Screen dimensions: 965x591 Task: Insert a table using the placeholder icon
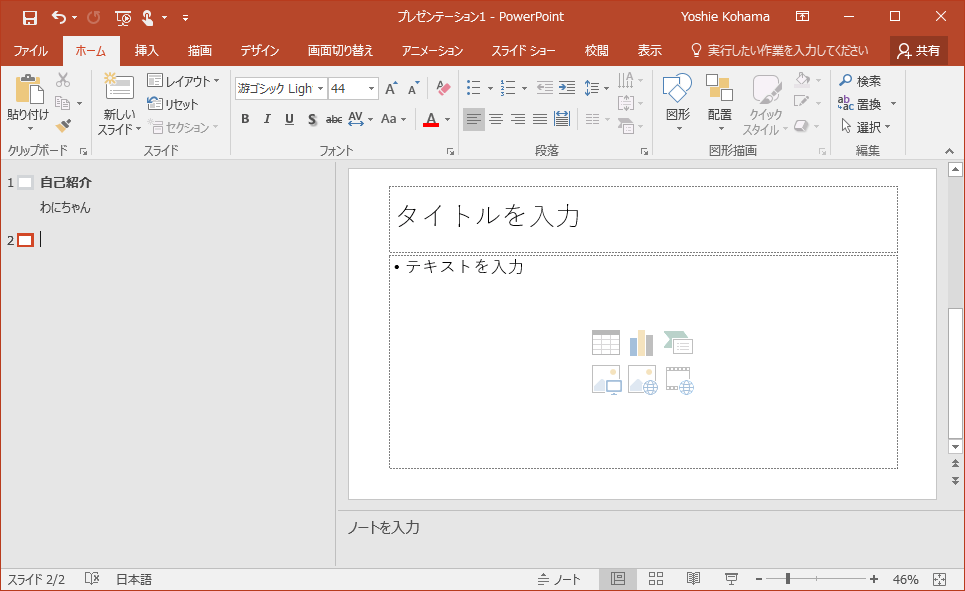pyautogui.click(x=606, y=343)
